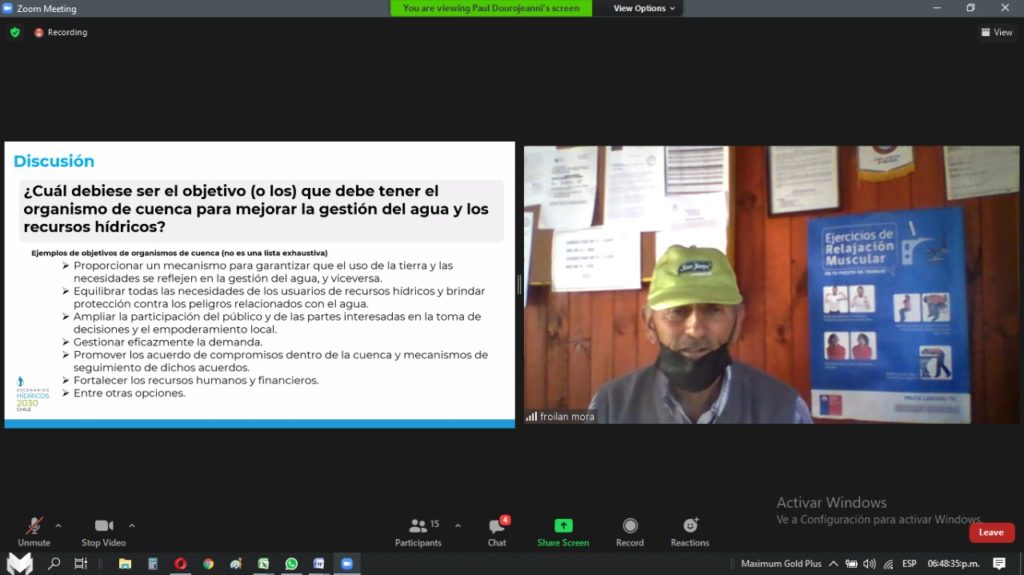Unmute the microphone
The height and width of the screenshot is (575, 1024).
coord(33,531)
